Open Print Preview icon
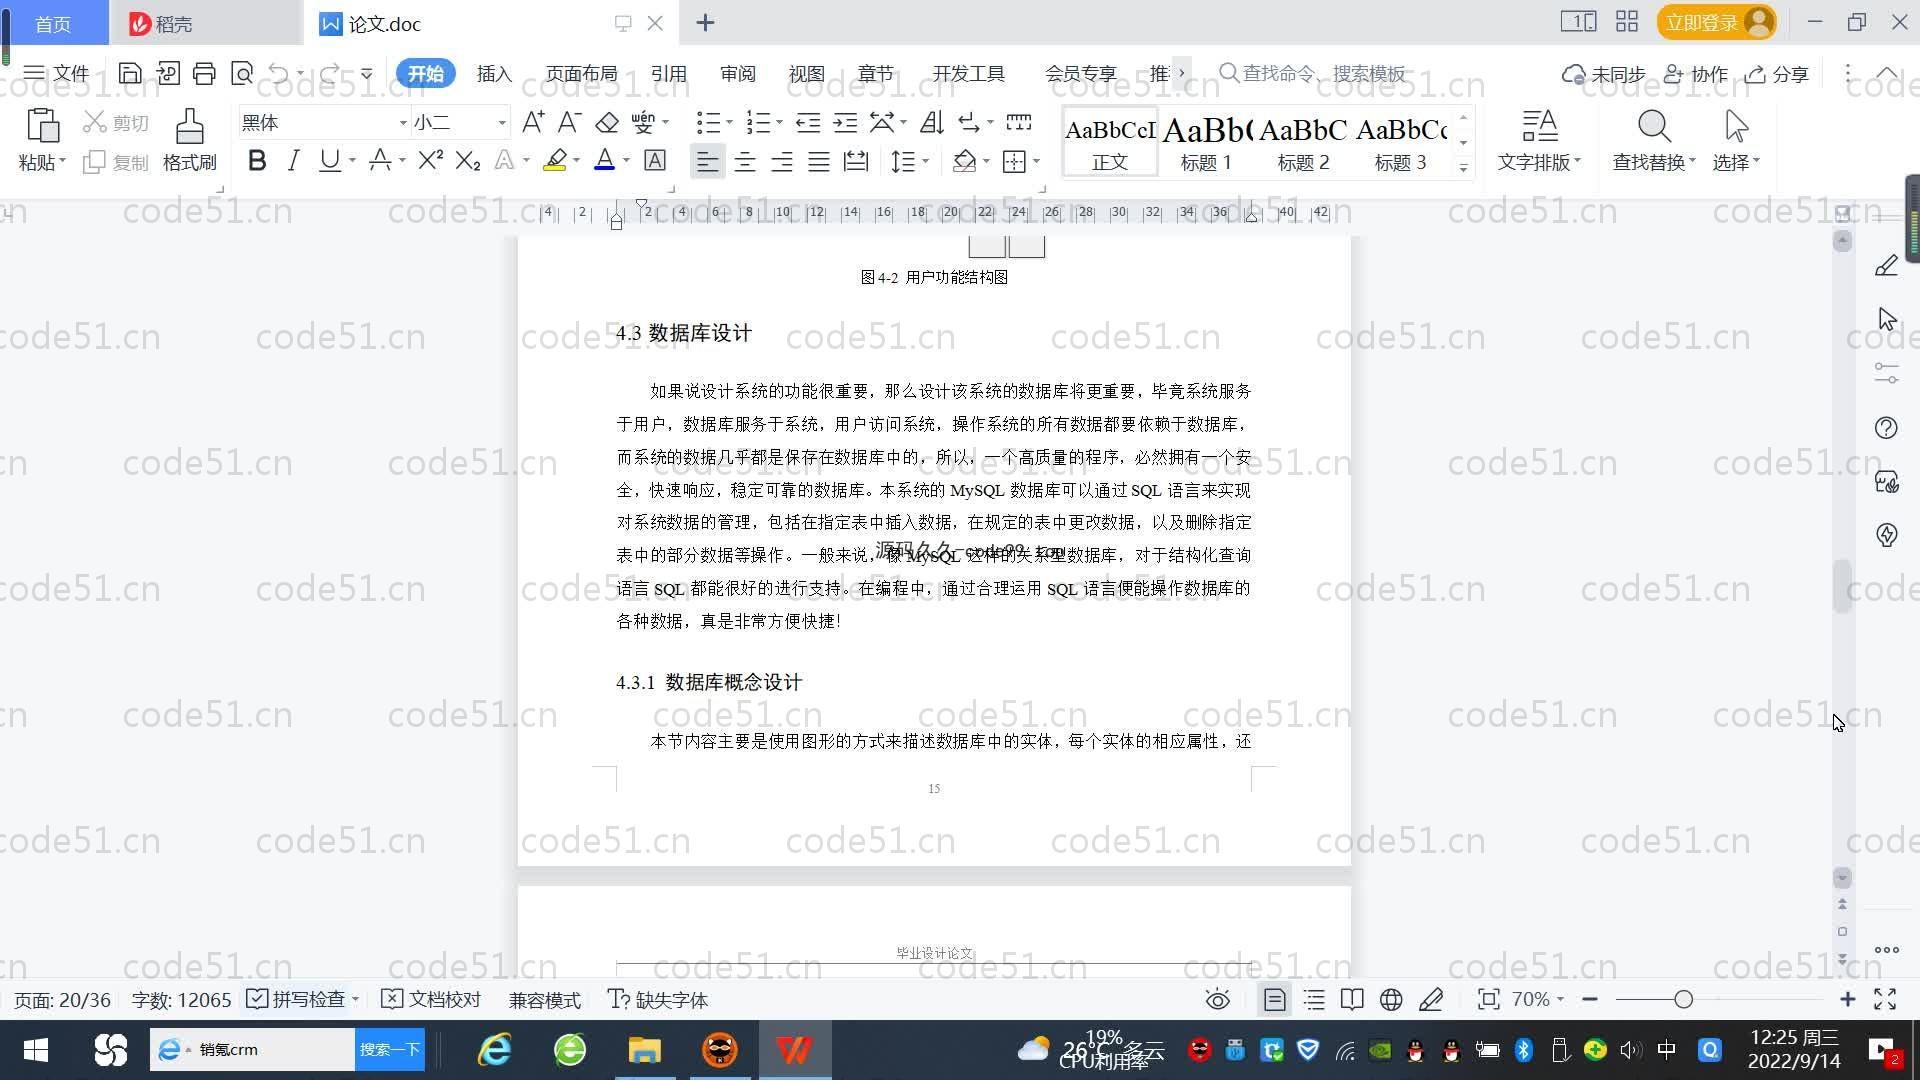1920x1080 pixels. pyautogui.click(x=242, y=73)
